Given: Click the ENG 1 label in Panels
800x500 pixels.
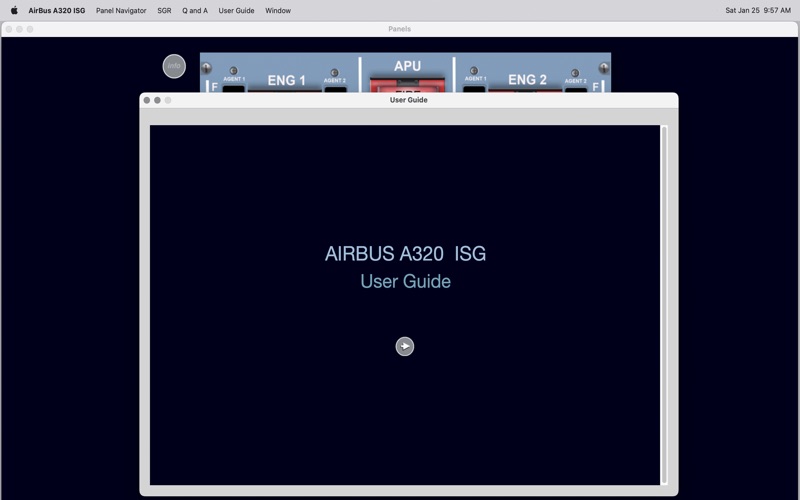Looking at the screenshot, I should tap(286, 80).
